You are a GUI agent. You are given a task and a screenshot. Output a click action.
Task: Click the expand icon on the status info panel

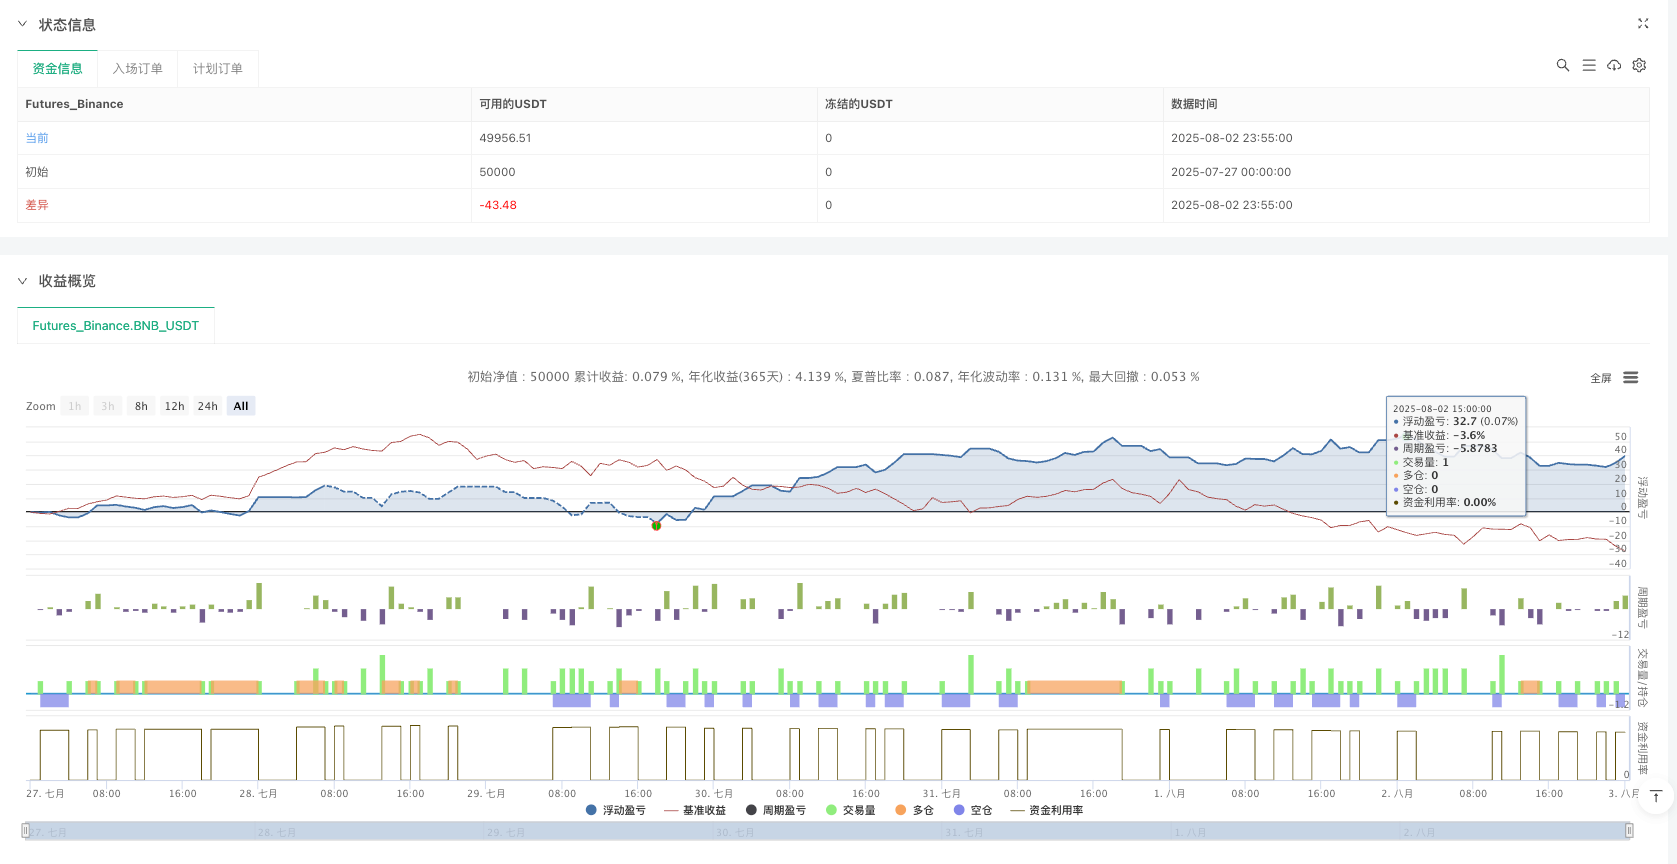click(x=1642, y=23)
